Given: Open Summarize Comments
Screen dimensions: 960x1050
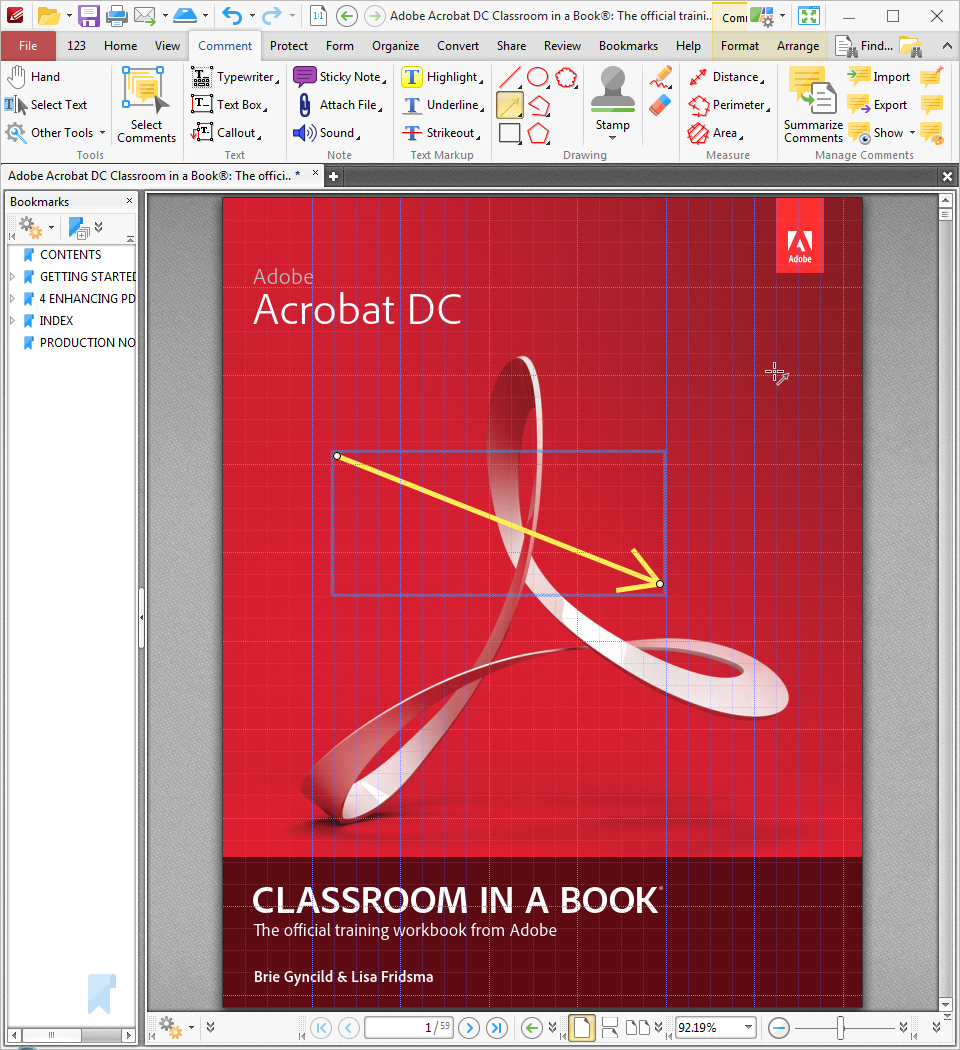Looking at the screenshot, I should pyautogui.click(x=813, y=105).
